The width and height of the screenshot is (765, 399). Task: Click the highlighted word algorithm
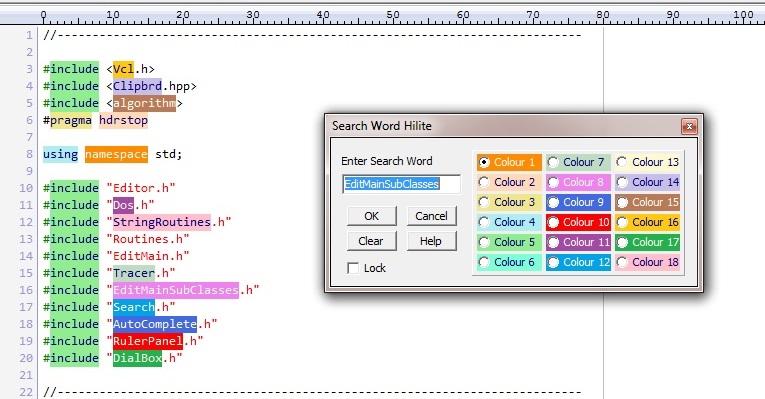click(x=144, y=103)
